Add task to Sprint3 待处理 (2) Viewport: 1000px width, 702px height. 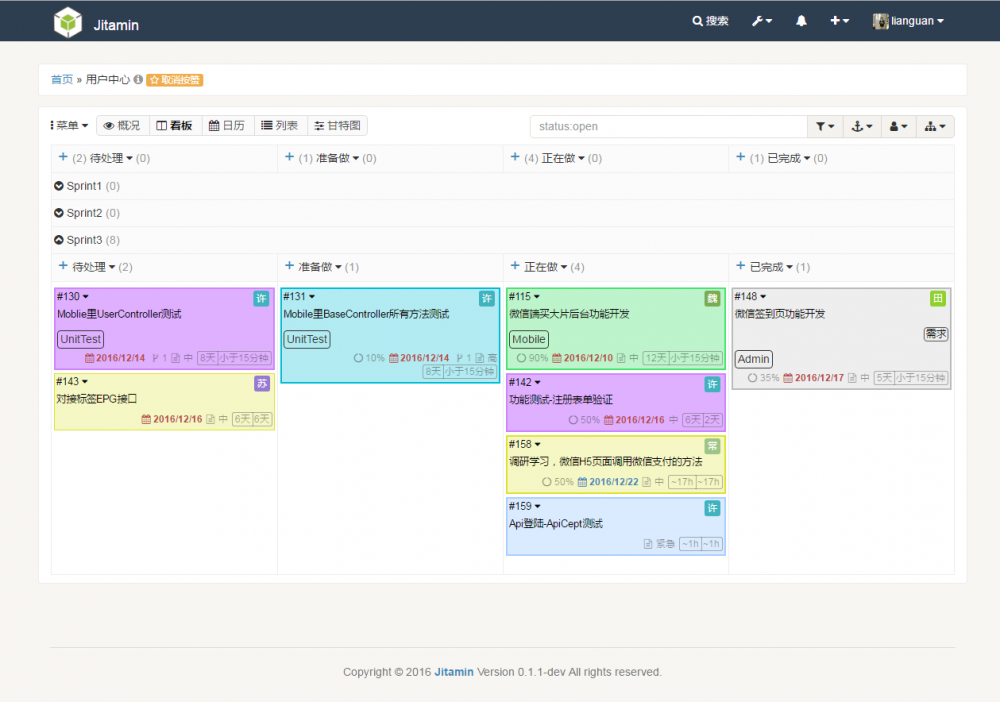pyautogui.click(x=63, y=265)
